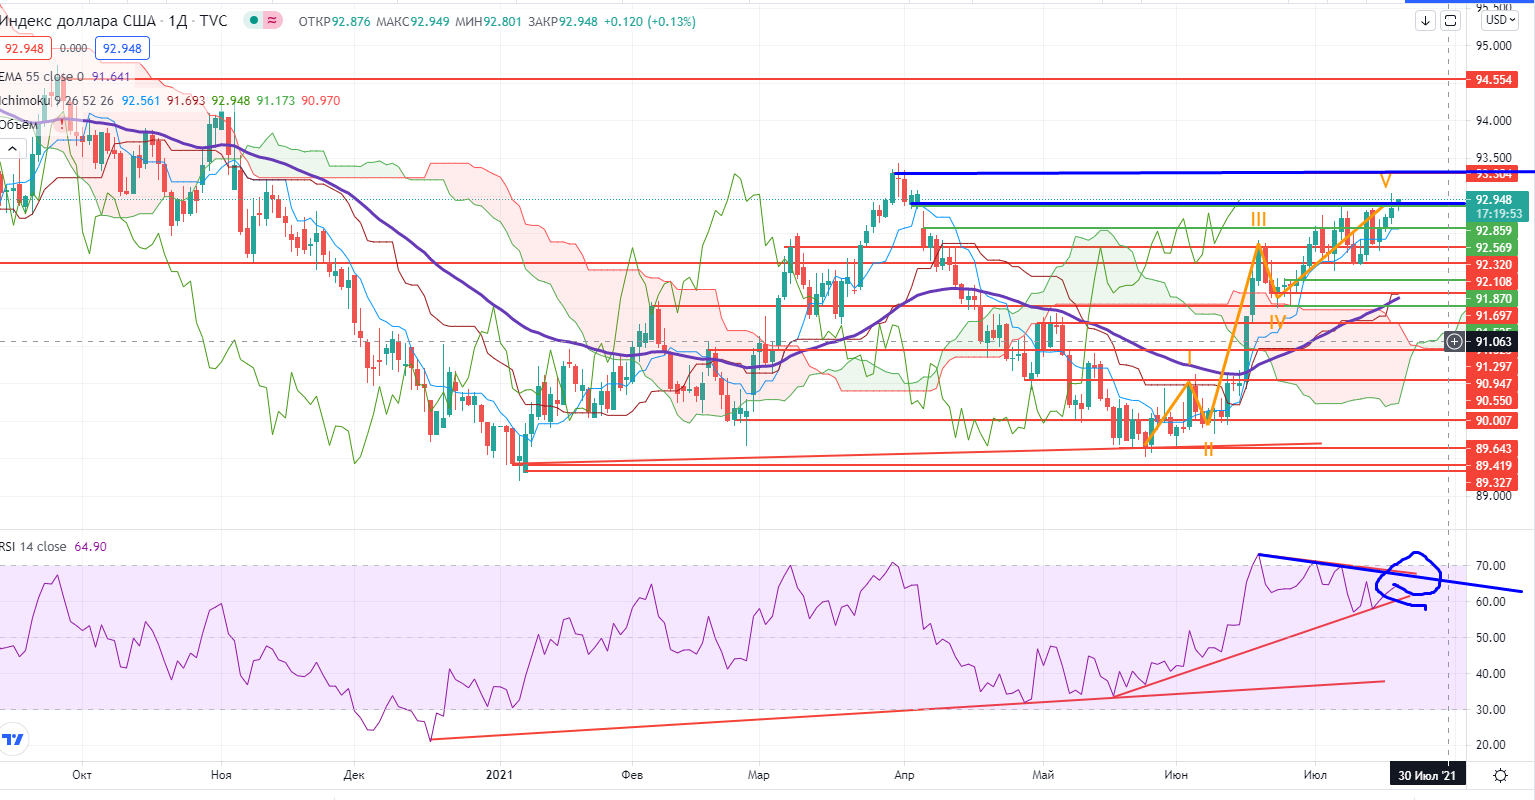Open the 1Д timeframe selector

click(177, 20)
